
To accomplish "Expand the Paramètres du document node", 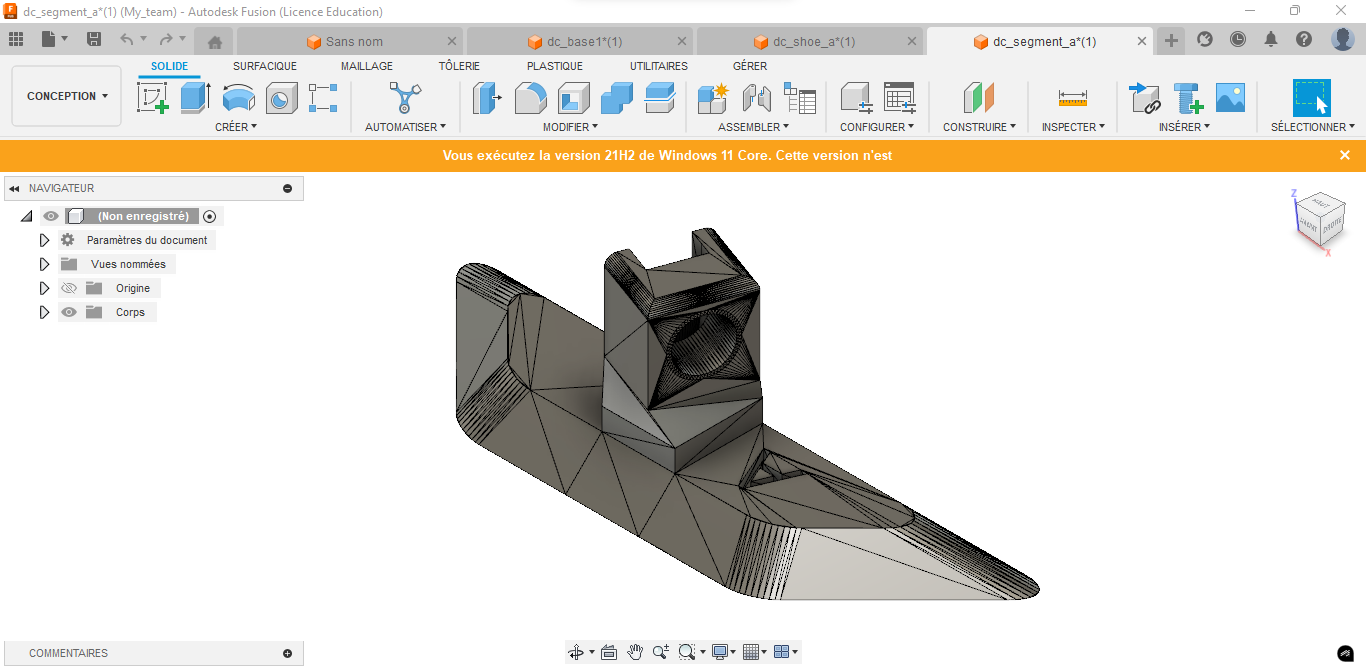I will coord(44,240).
